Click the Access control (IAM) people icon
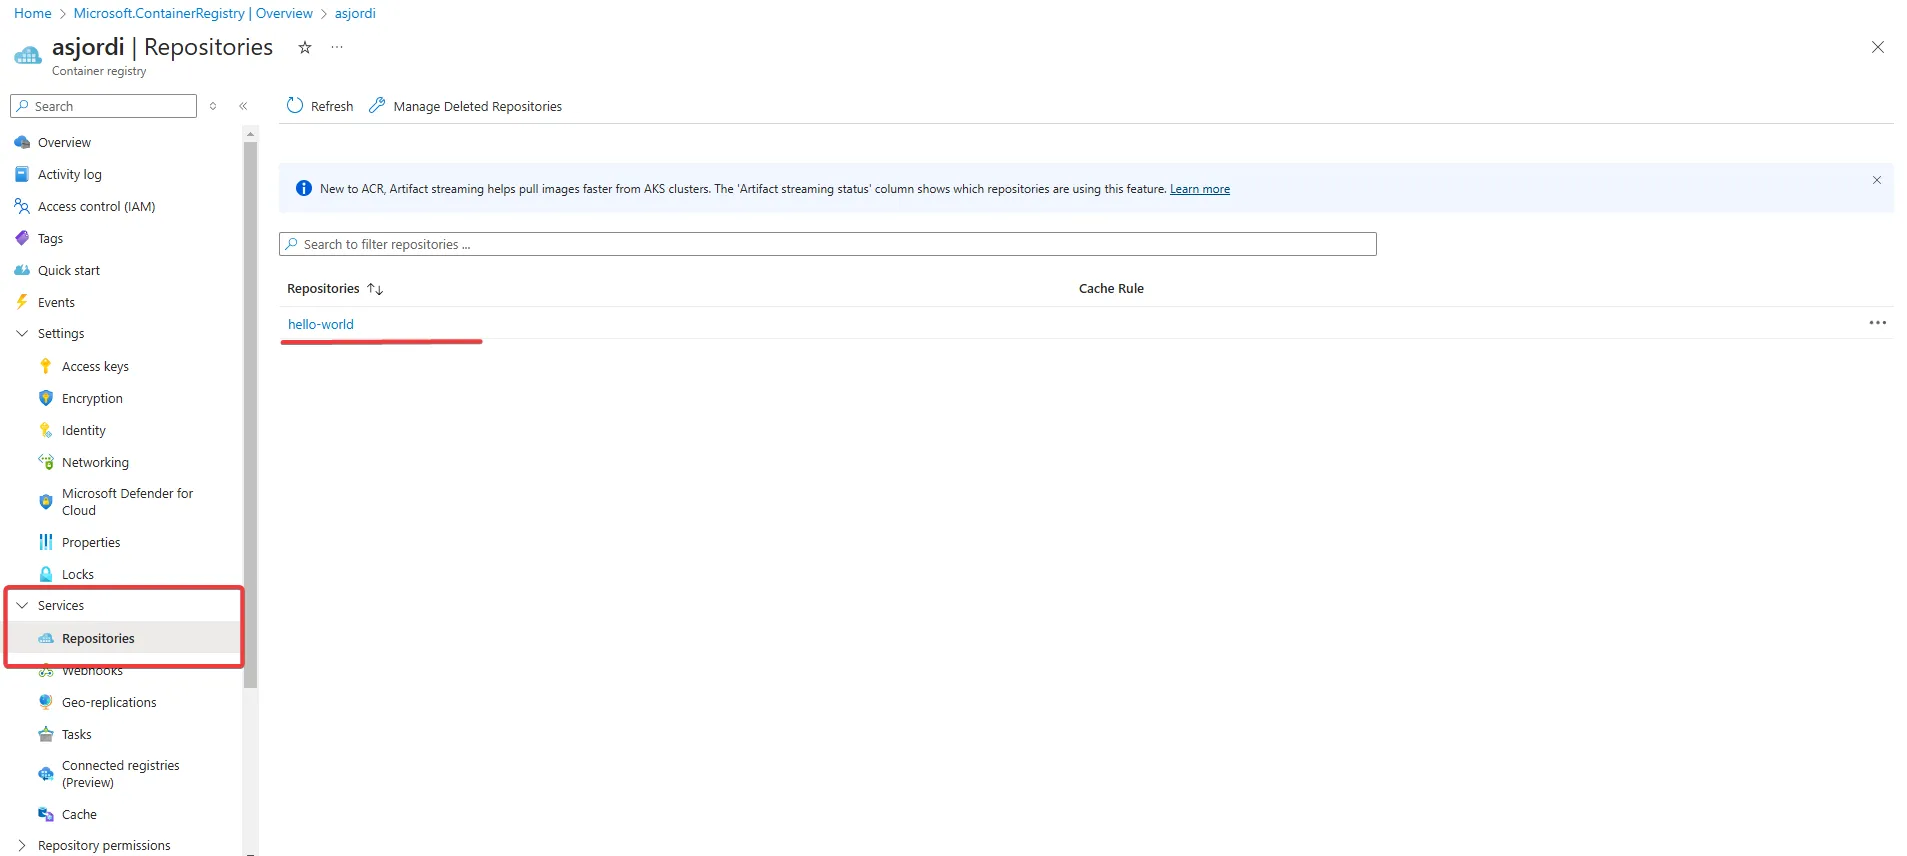This screenshot has width=1907, height=856. [22, 206]
